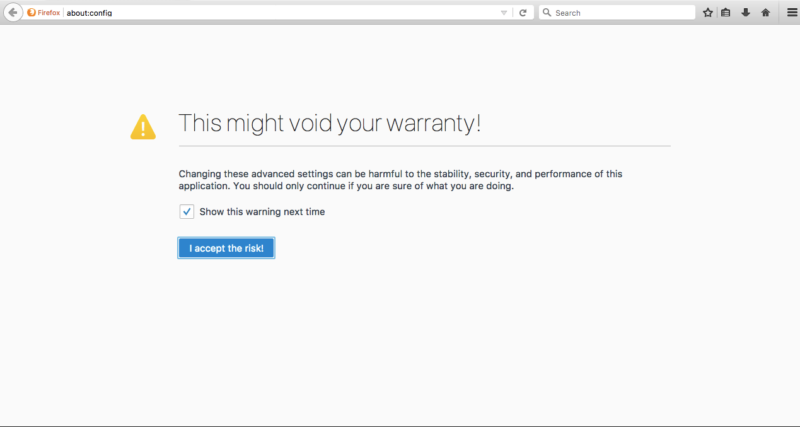The image size is (800, 427).
Task: Go back with the back arrow button
Action: click(13, 12)
